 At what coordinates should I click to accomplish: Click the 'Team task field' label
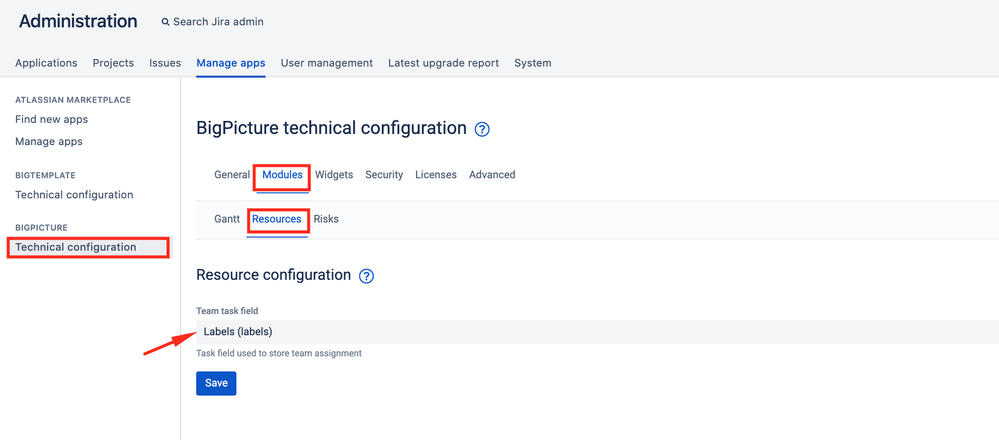coord(227,311)
